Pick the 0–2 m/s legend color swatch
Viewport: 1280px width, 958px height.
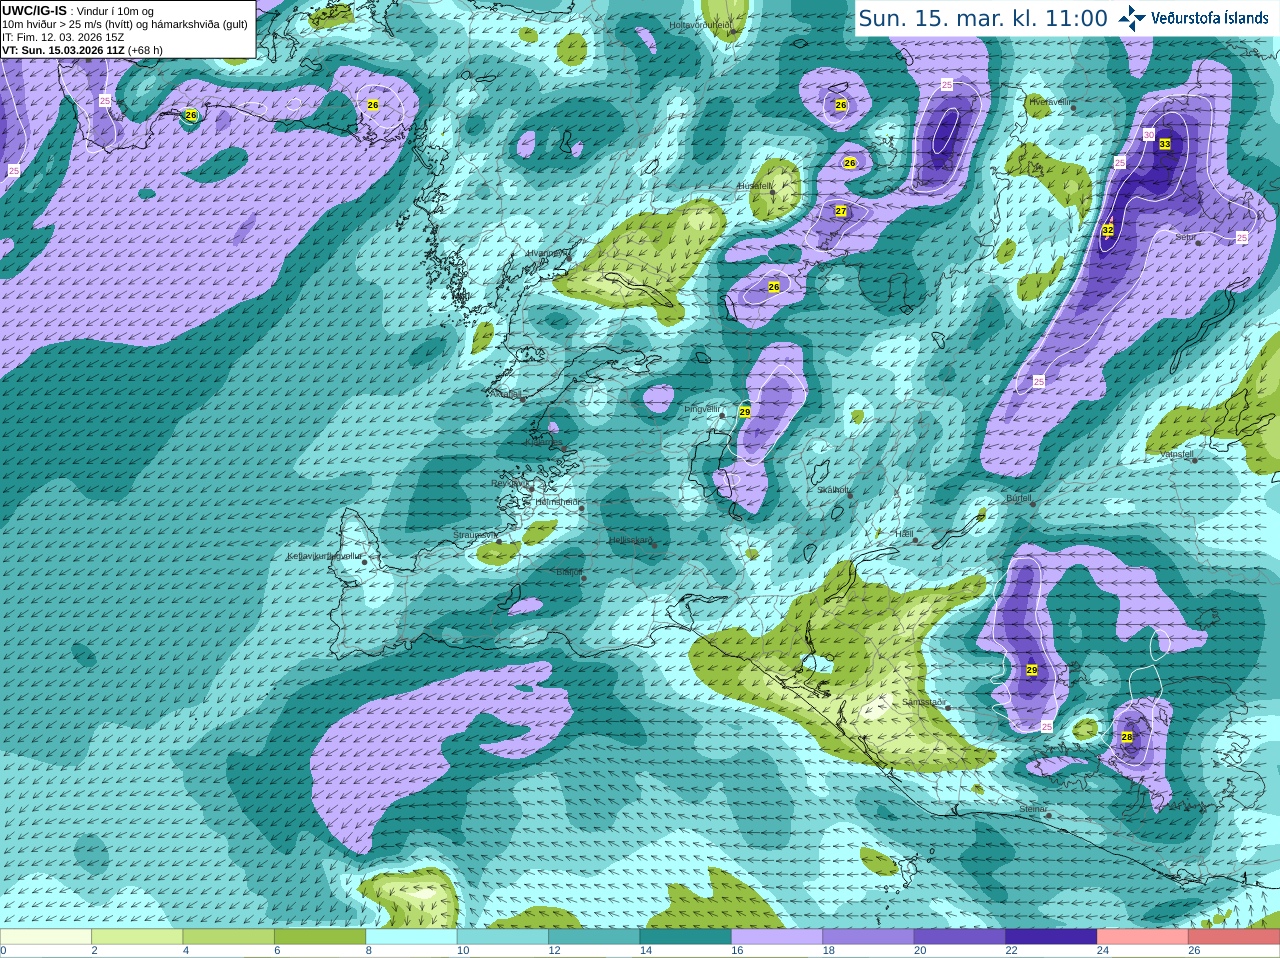[46, 937]
